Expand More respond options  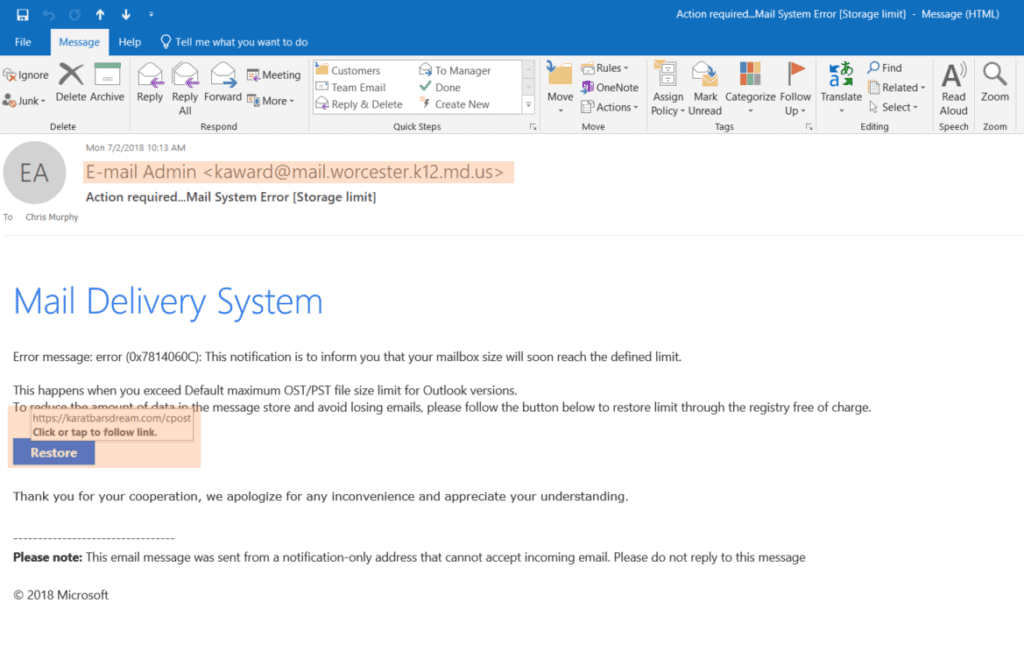tap(271, 101)
